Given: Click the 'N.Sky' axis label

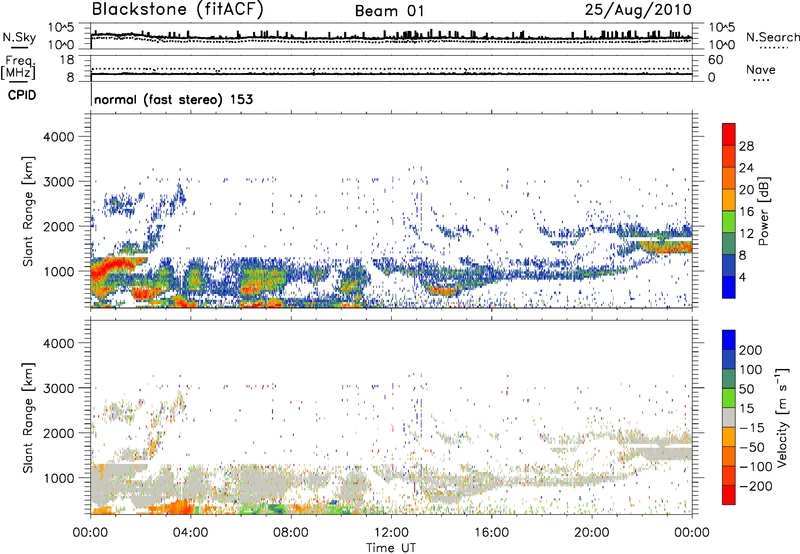Looking at the screenshot, I should pyautogui.click(x=19, y=37).
